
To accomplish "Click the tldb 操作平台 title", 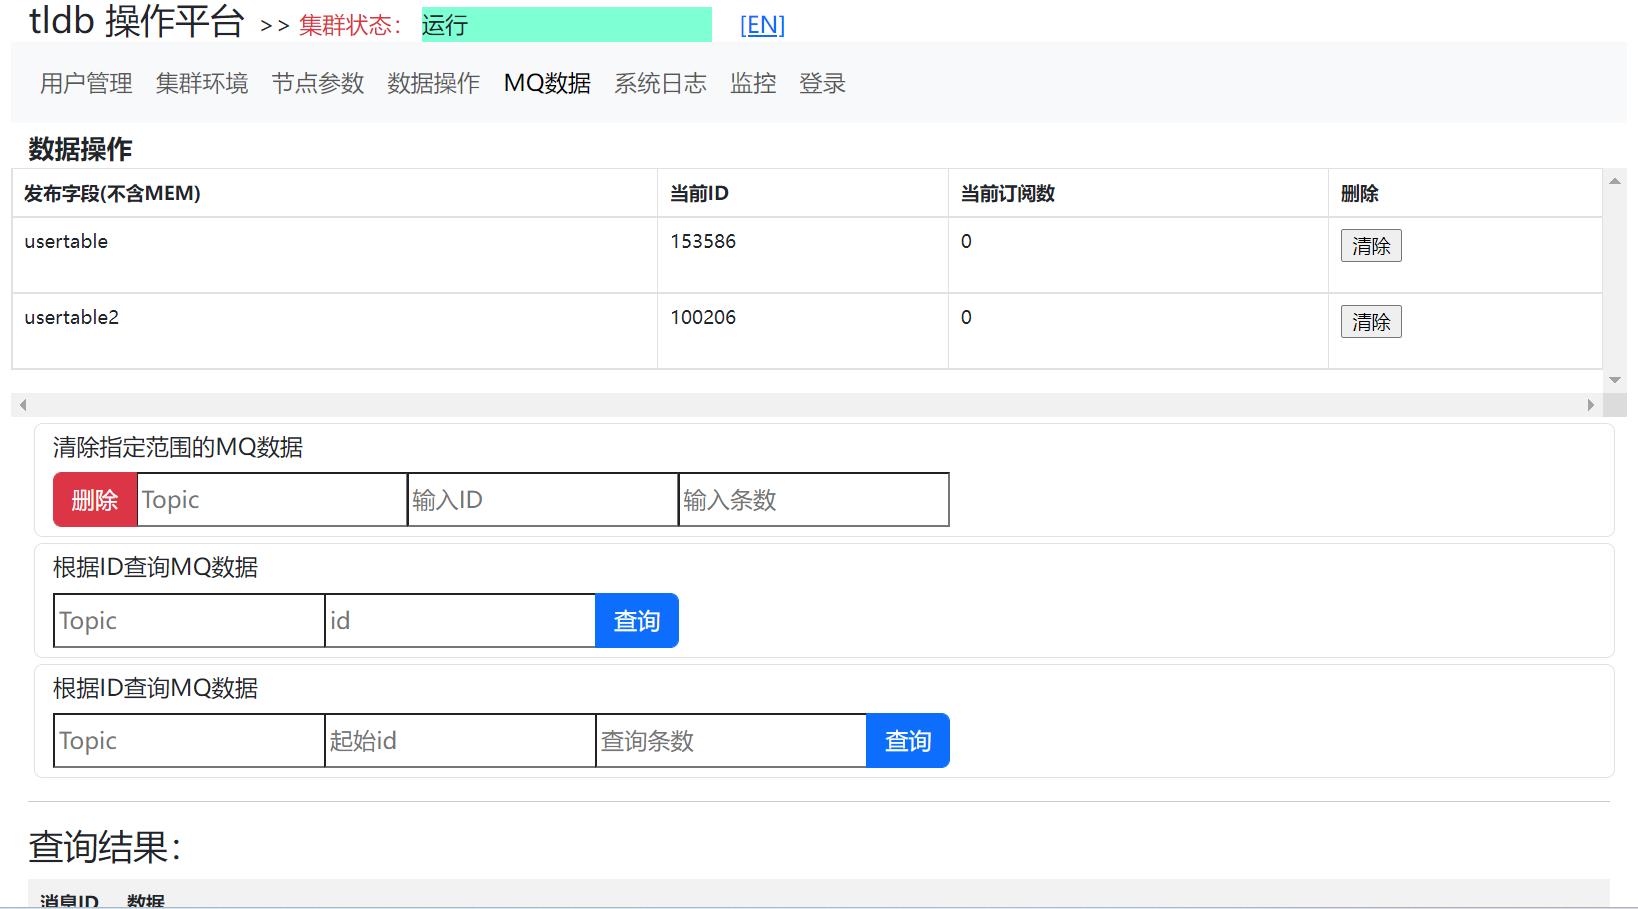I will pyautogui.click(x=137, y=21).
